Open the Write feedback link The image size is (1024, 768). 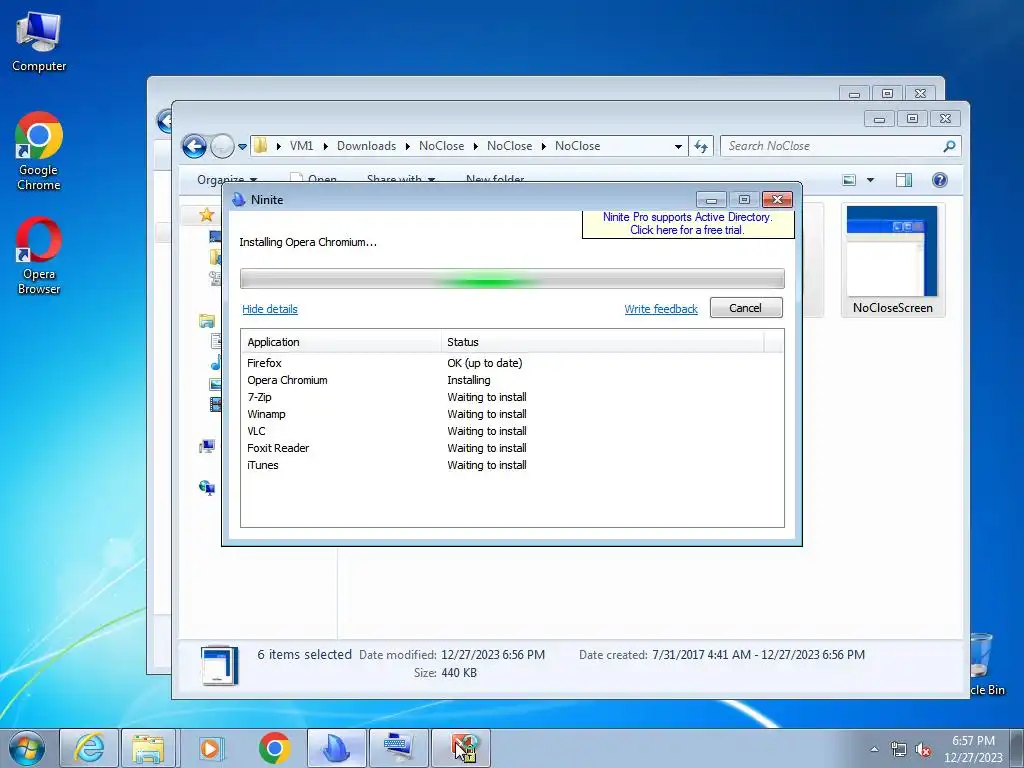coord(661,309)
